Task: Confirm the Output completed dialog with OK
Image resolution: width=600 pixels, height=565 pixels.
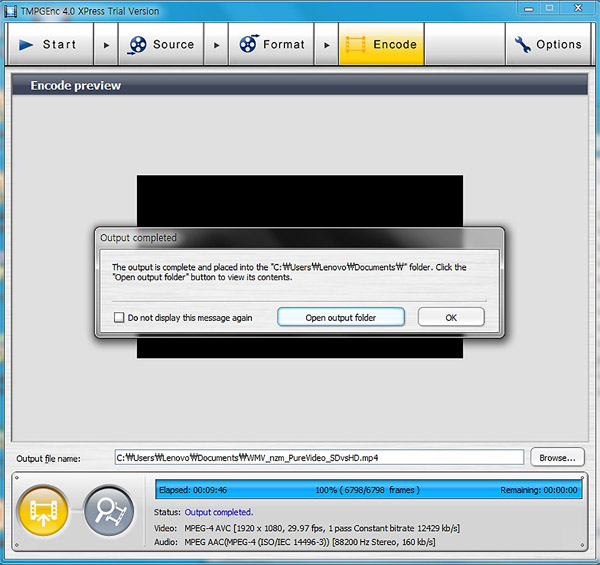Action: [x=451, y=317]
